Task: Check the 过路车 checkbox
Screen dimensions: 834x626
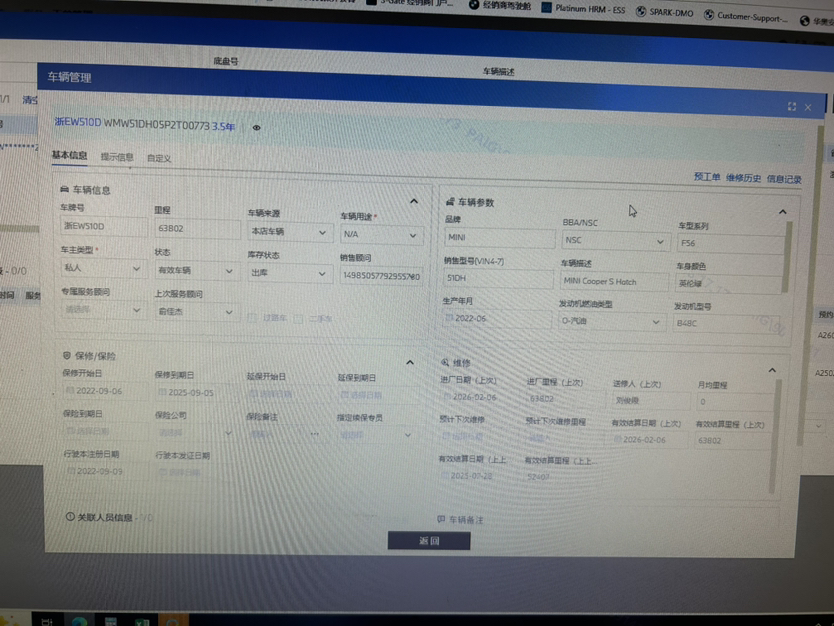Action: click(252, 318)
